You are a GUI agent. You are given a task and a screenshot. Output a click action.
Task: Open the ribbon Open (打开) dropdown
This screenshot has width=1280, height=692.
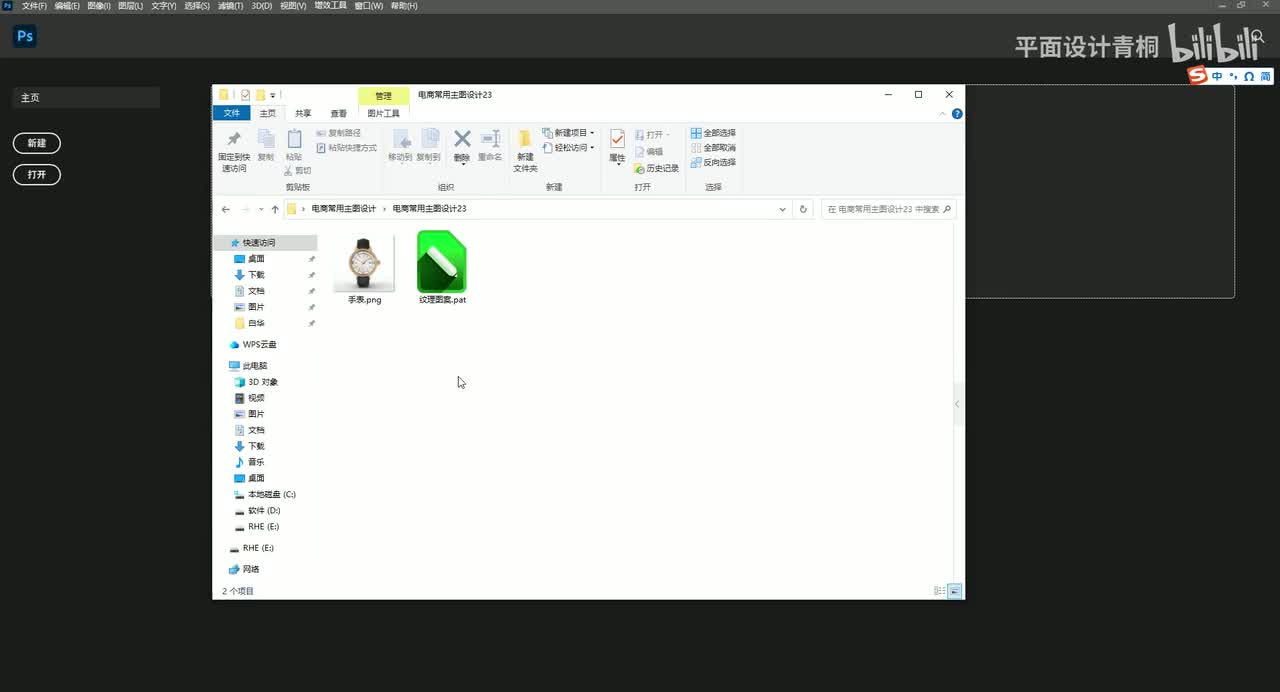pos(651,134)
